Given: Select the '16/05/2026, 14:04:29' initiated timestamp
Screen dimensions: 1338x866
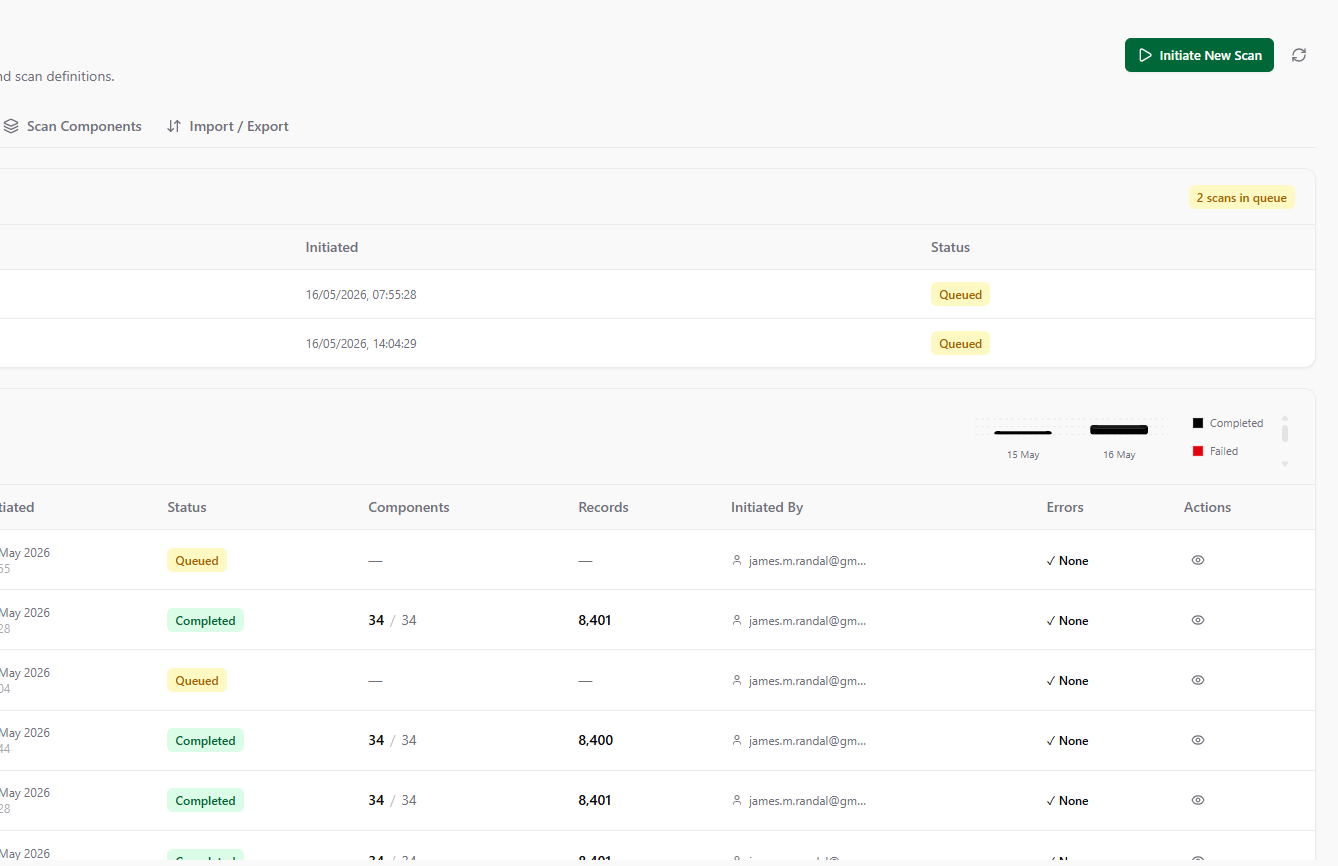Looking at the screenshot, I should click(361, 344).
